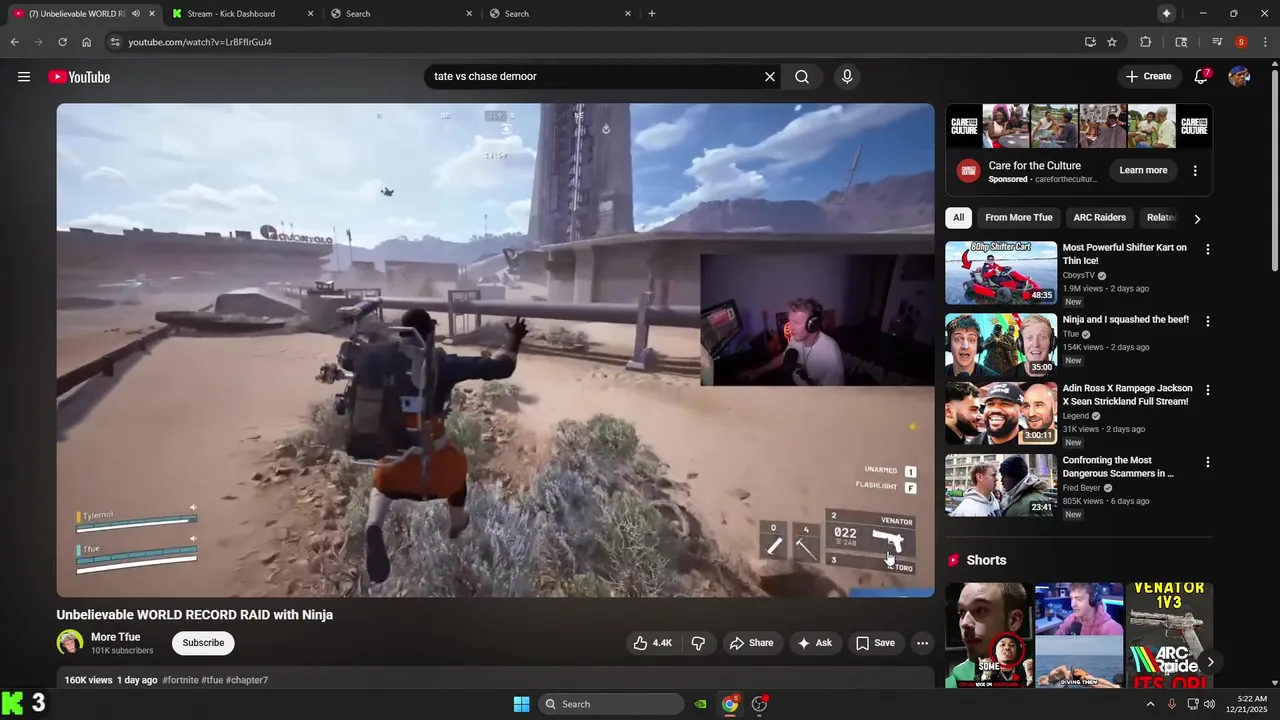Select the From More Tfue chip

pos(1018,218)
